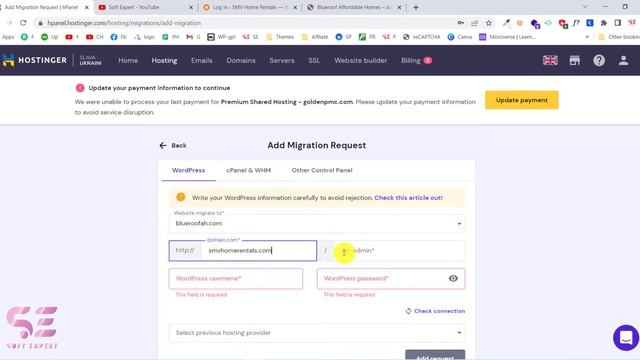Click the WordPress username field

point(236,278)
